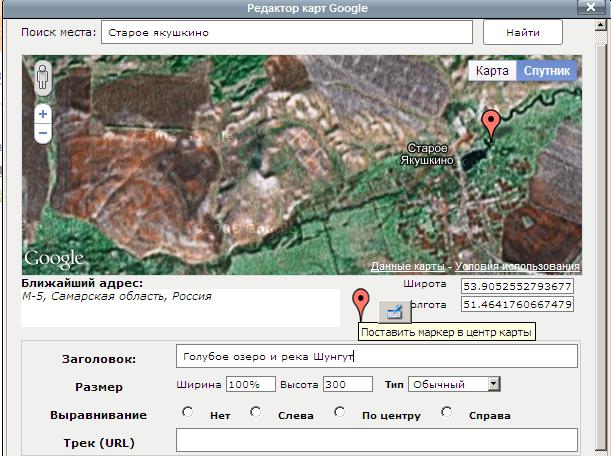Screen dimensions: 611x459
Task: Click the Google logo on the map
Action: tap(54, 258)
